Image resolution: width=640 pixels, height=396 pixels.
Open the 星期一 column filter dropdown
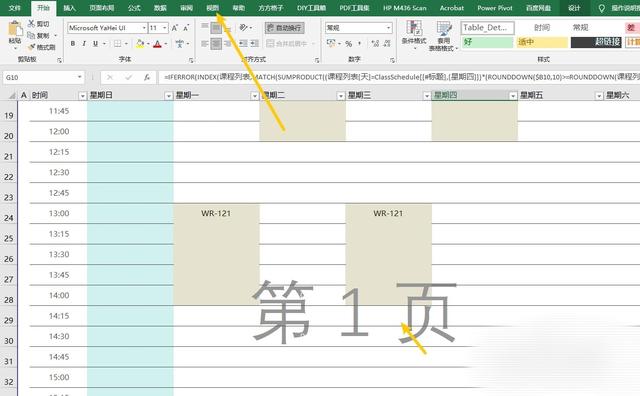(254, 96)
